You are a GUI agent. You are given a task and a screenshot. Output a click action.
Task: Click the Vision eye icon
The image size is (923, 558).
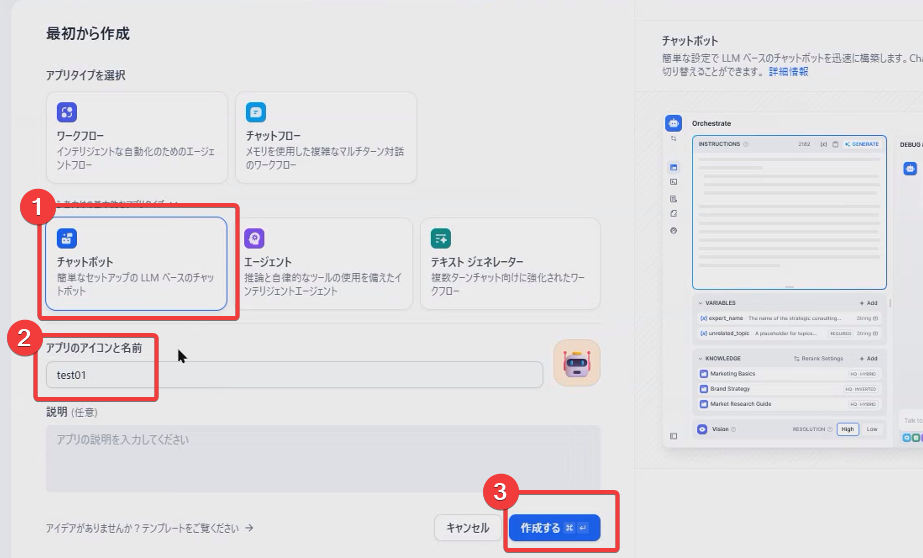point(702,429)
